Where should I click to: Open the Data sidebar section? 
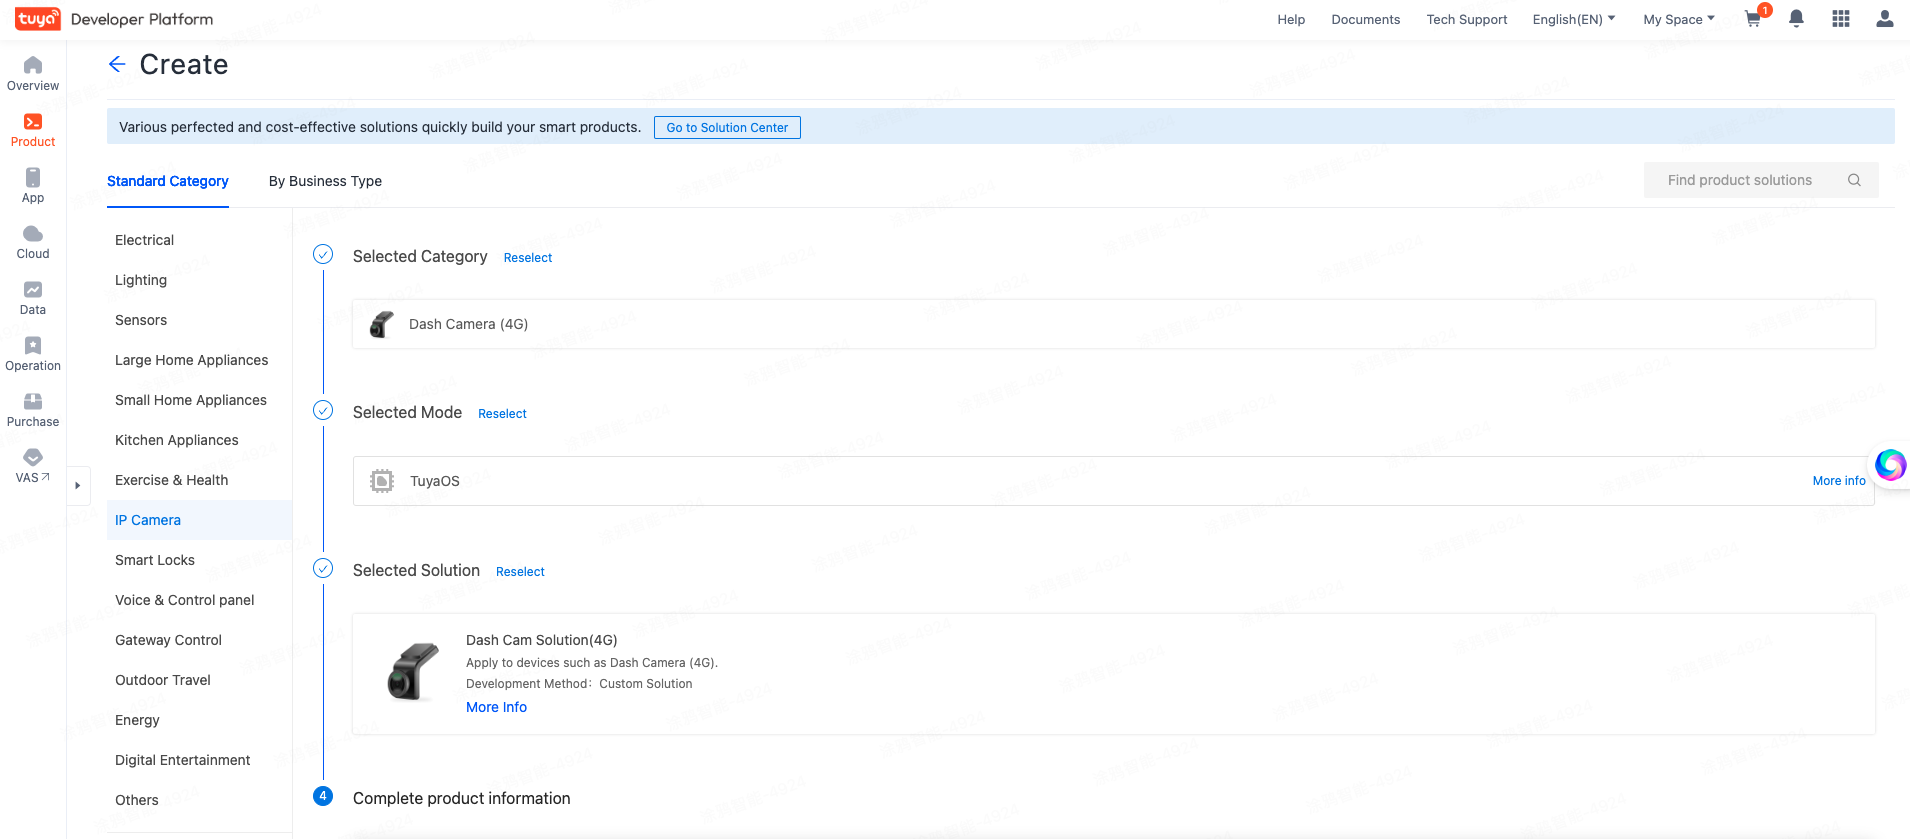[33, 298]
